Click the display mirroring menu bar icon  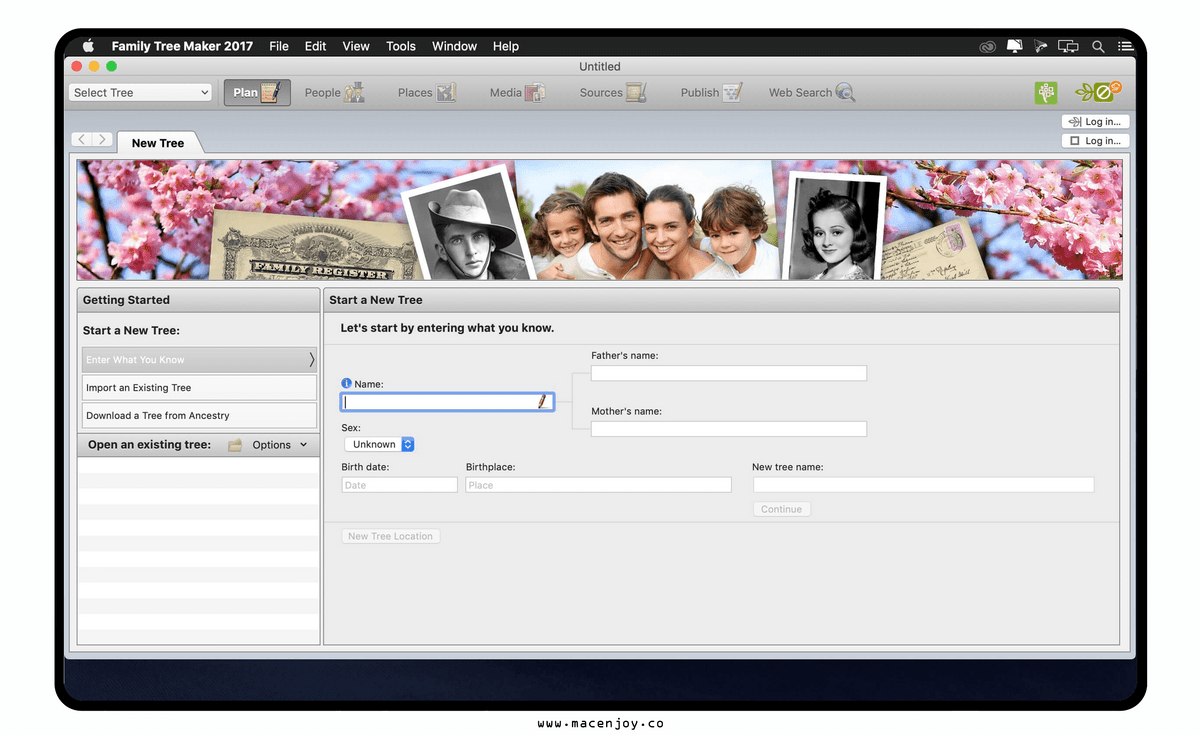1069,46
